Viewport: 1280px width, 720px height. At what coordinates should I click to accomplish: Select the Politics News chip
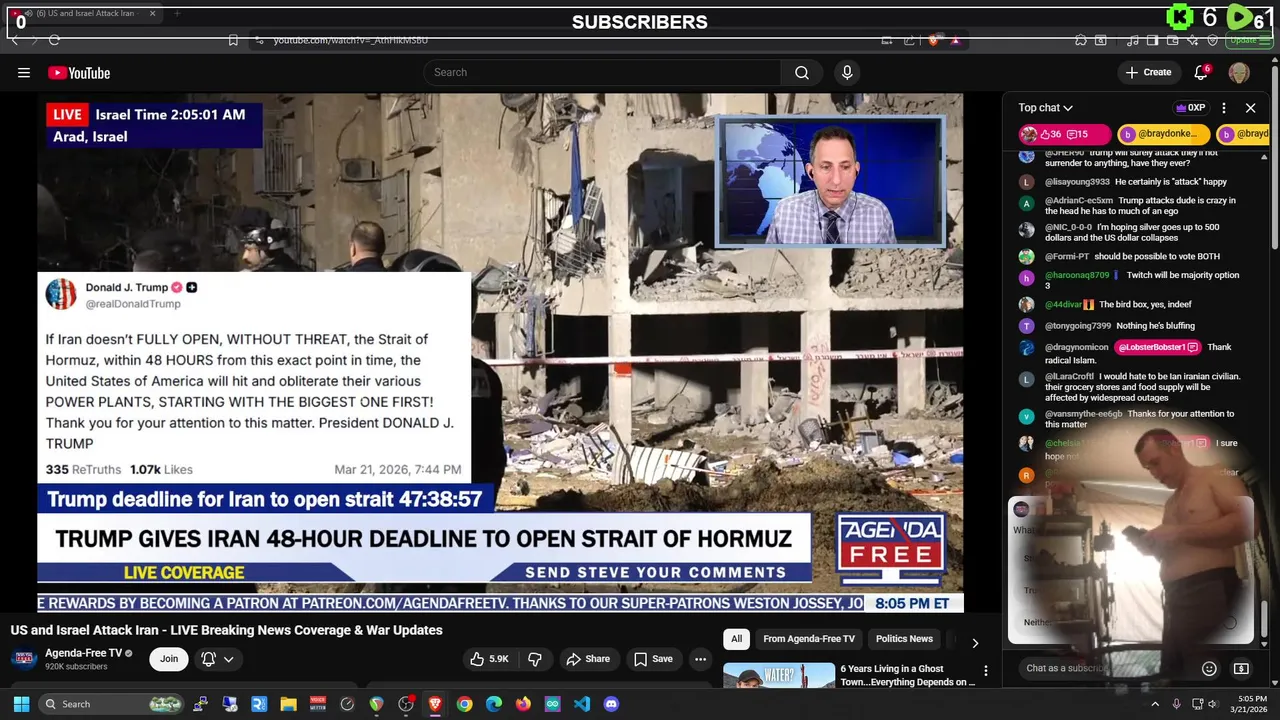tap(904, 639)
